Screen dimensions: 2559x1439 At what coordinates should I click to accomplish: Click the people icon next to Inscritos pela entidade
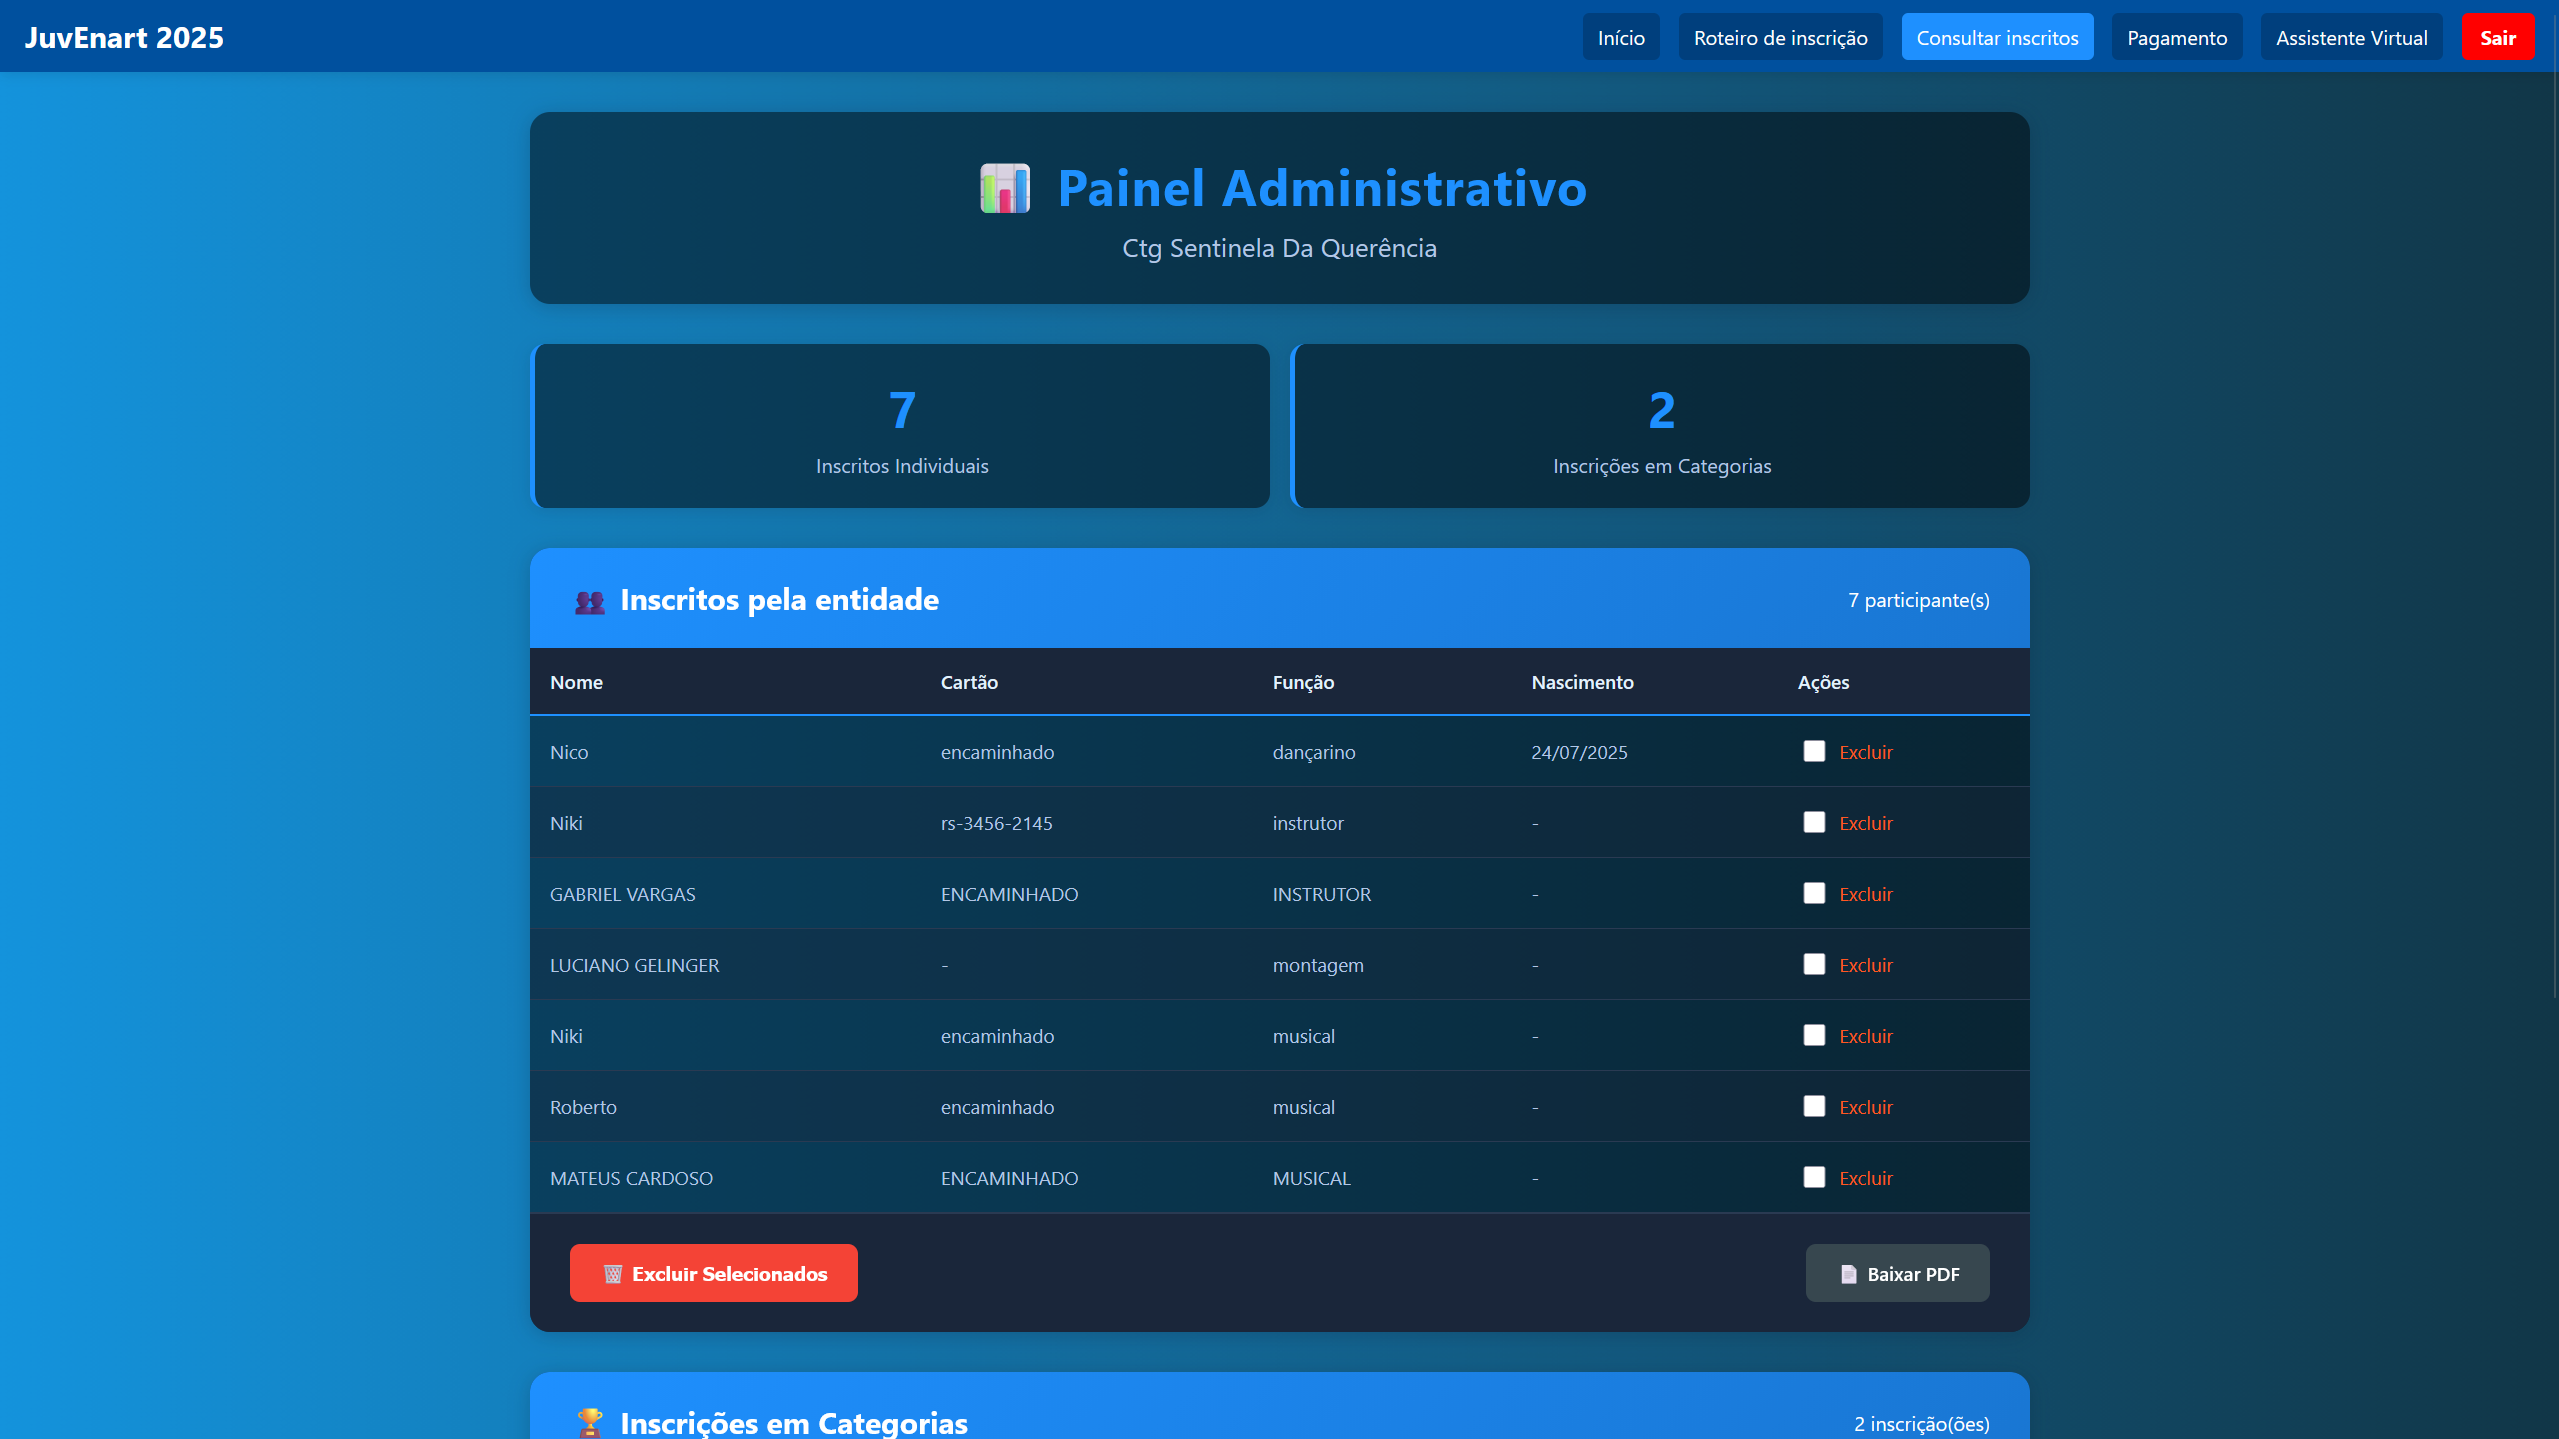click(x=590, y=601)
